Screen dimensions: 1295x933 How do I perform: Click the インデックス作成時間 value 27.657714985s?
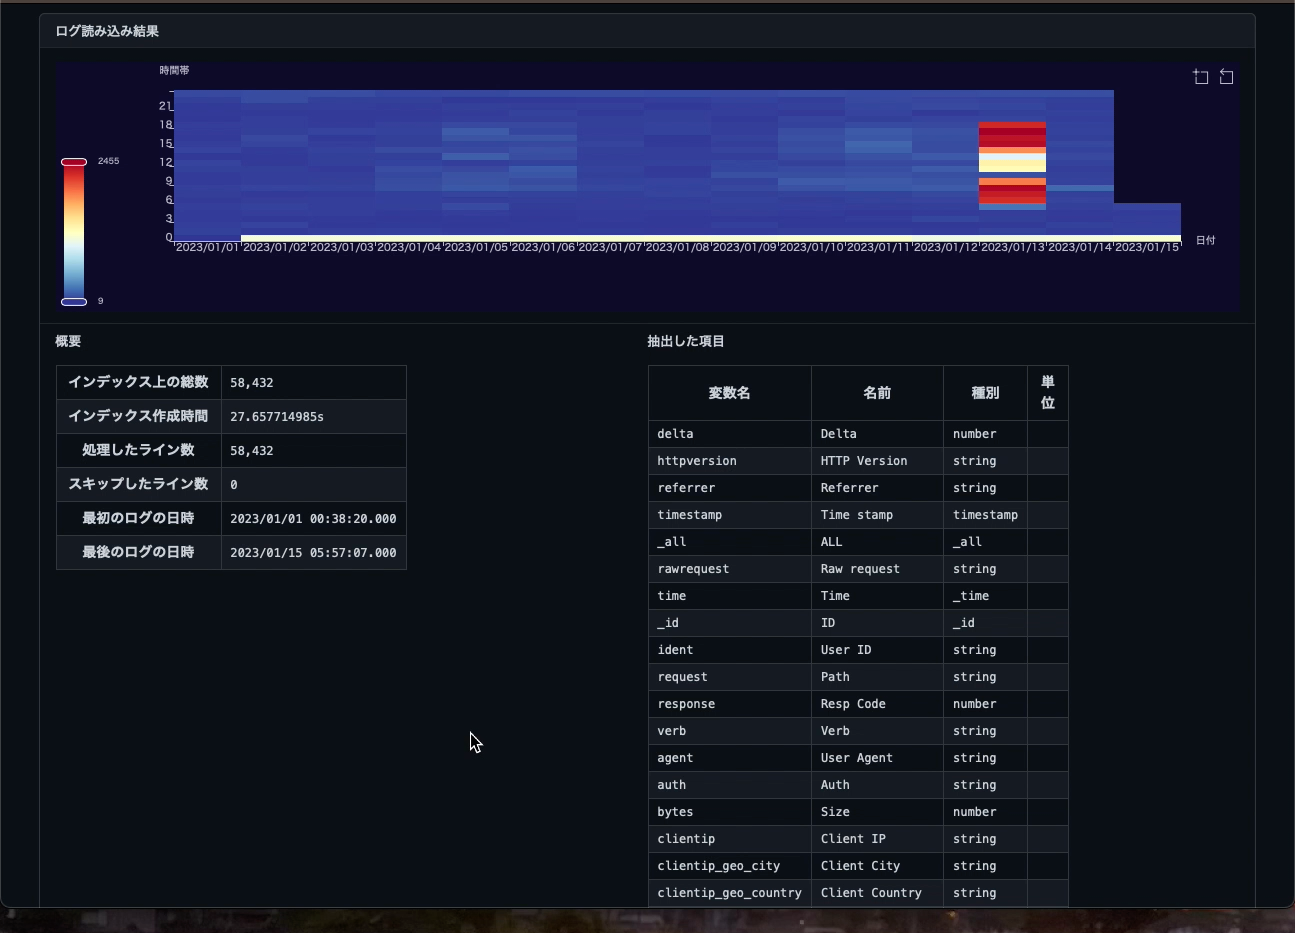click(277, 417)
